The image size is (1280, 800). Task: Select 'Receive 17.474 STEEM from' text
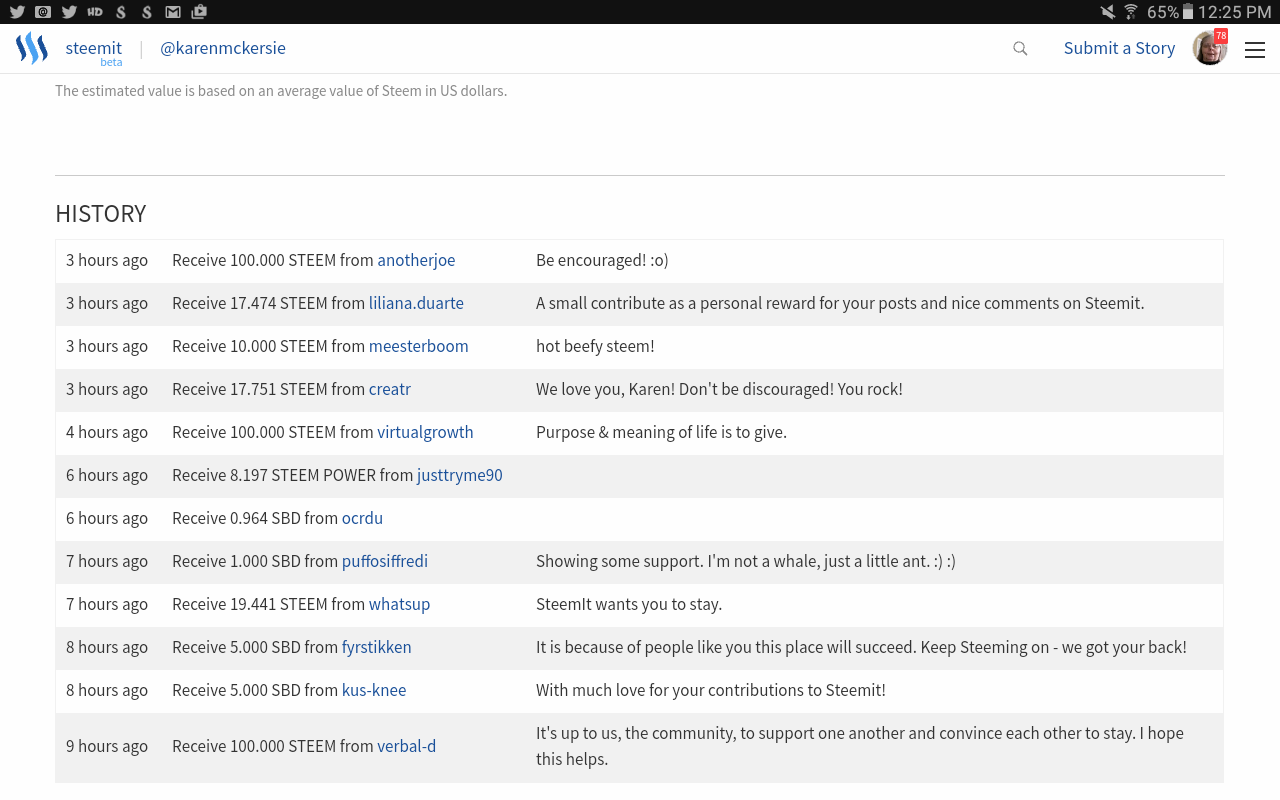click(x=268, y=303)
